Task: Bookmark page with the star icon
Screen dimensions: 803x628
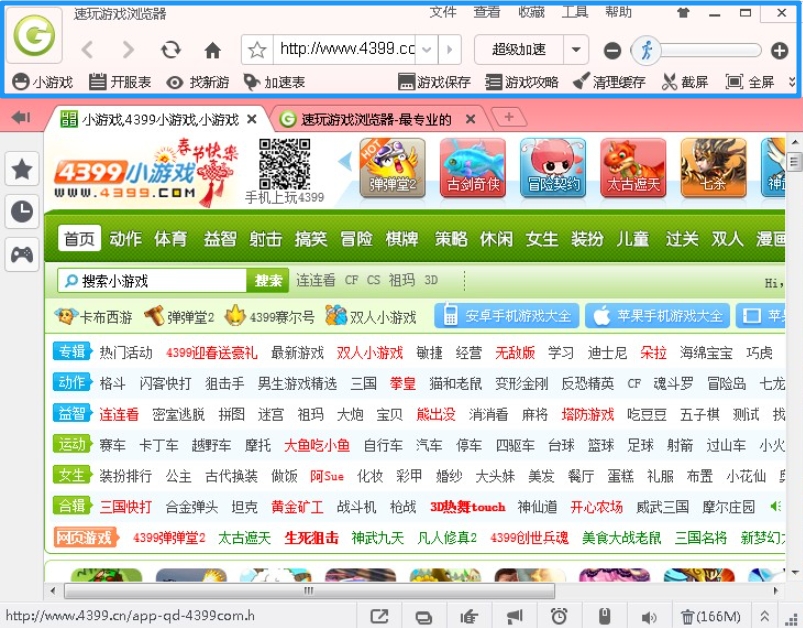Action: 257,50
